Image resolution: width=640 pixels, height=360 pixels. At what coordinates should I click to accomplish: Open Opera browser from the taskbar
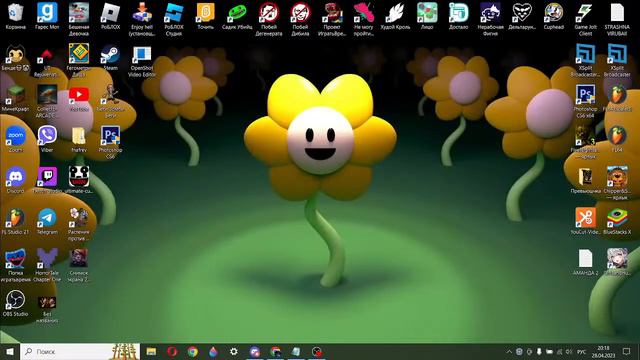172,351
